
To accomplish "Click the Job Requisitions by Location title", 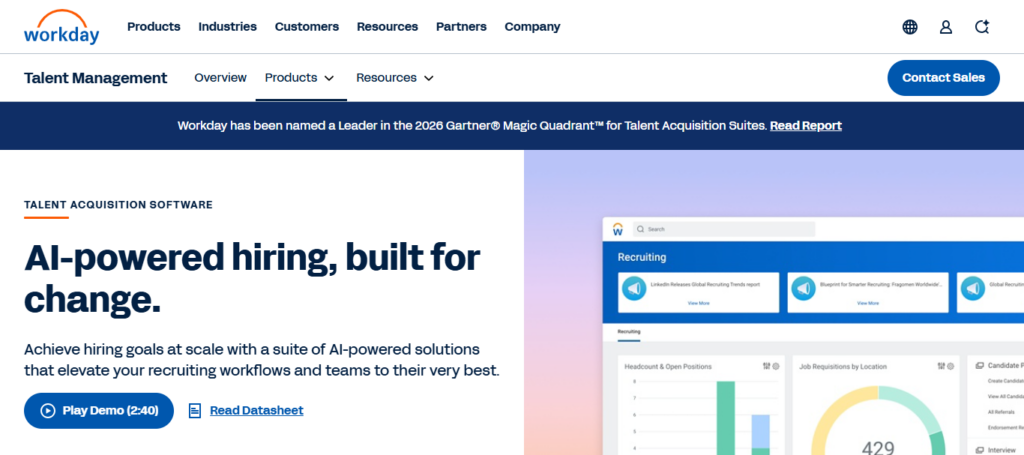I will (843, 367).
